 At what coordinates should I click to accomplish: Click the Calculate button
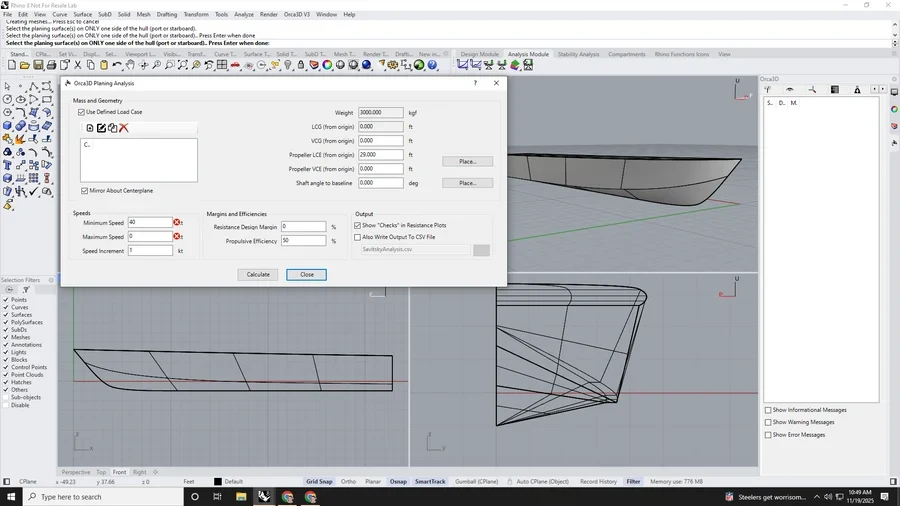coord(258,275)
